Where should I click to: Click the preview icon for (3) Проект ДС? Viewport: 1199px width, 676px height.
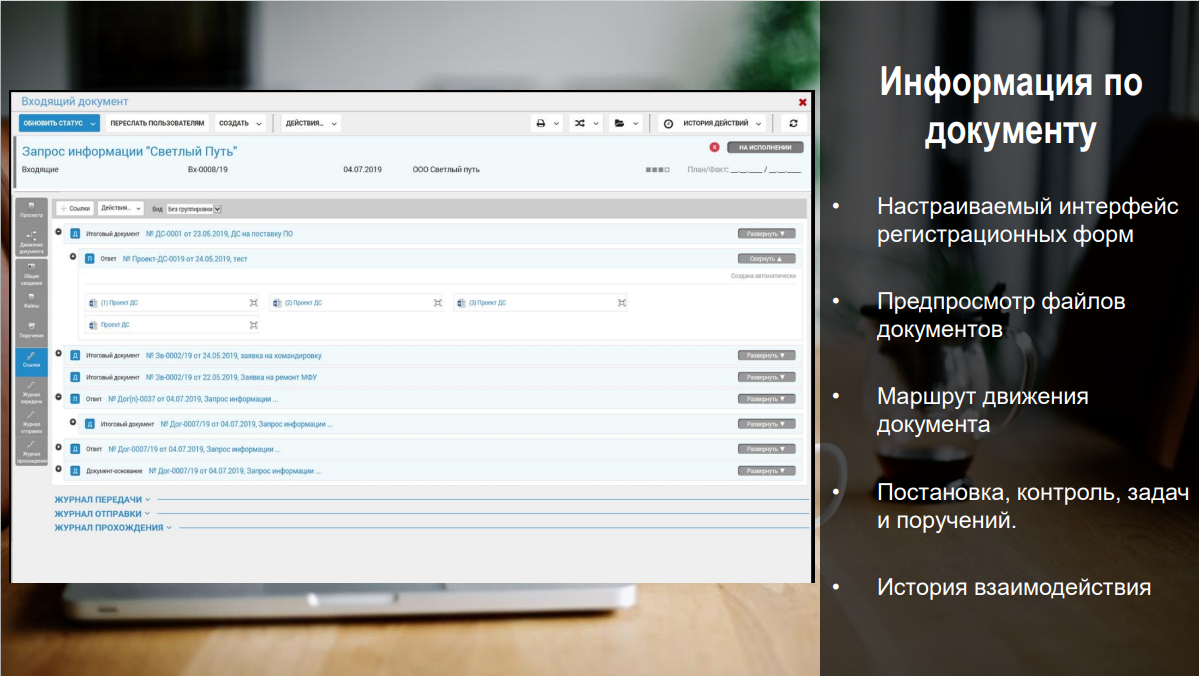(622, 303)
